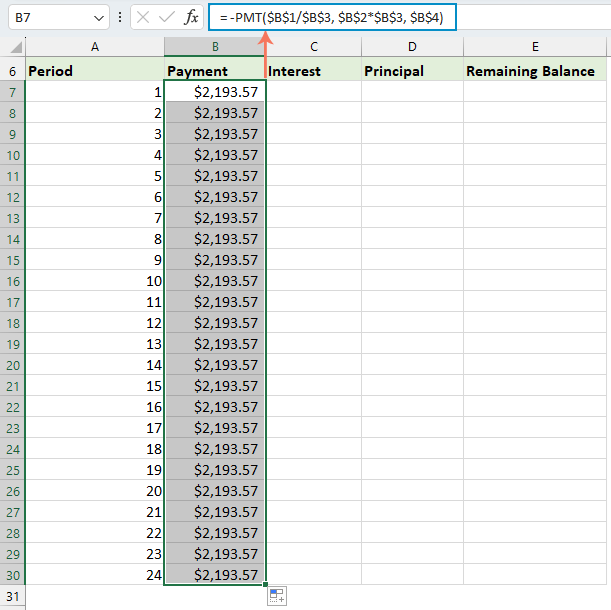
Task: Click the Principal header cell
Action: coord(412,71)
